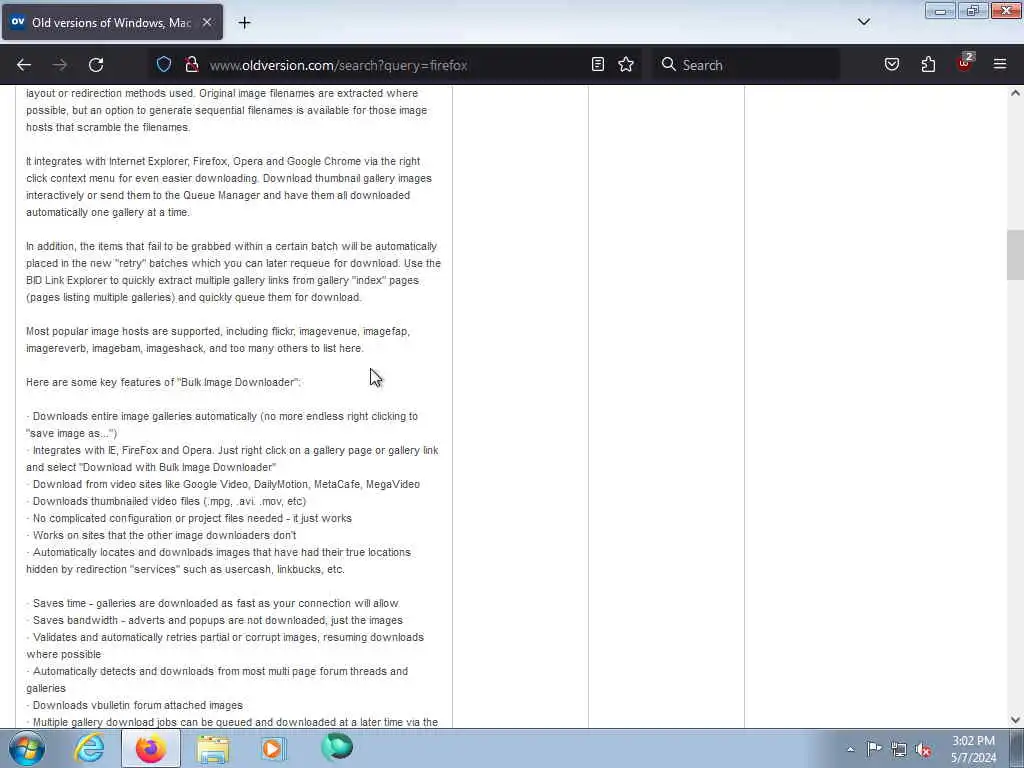Show hidden tray icons arrow

pos(850,749)
